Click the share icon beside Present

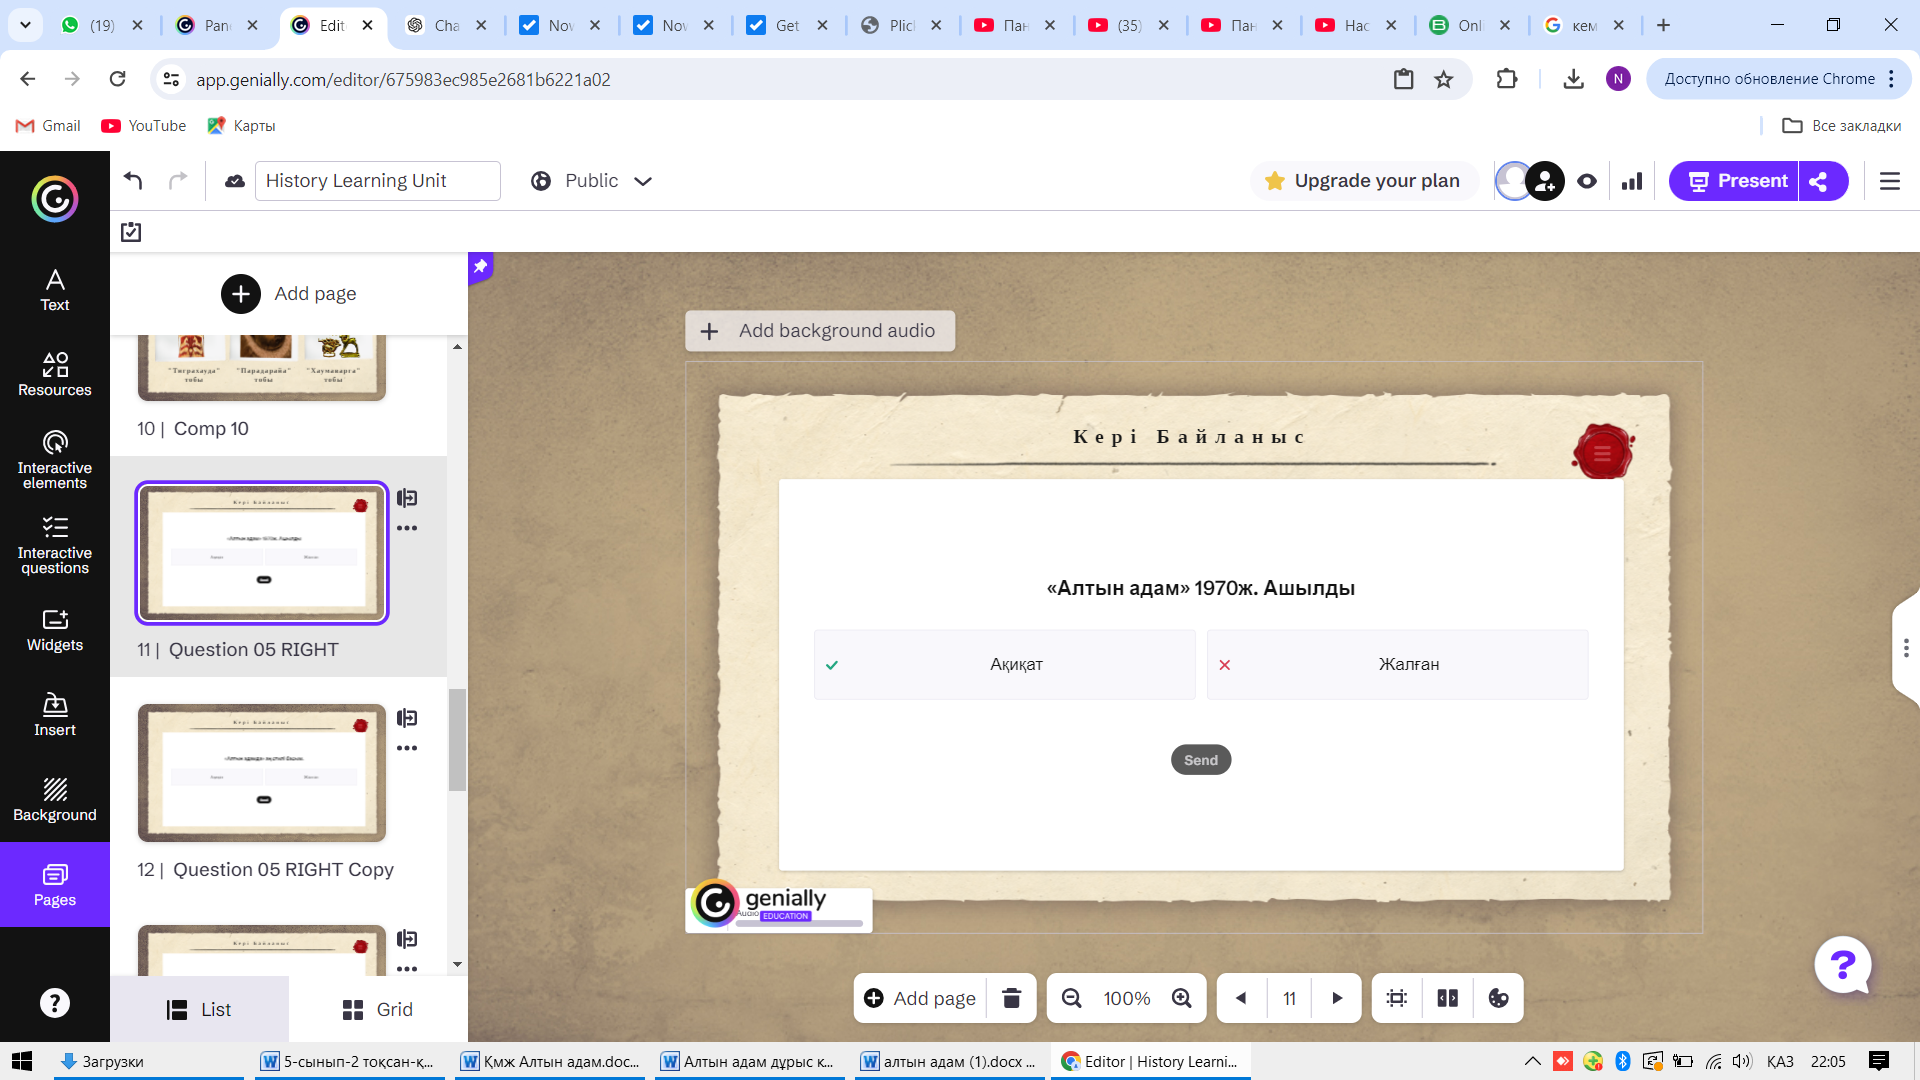pyautogui.click(x=1819, y=181)
